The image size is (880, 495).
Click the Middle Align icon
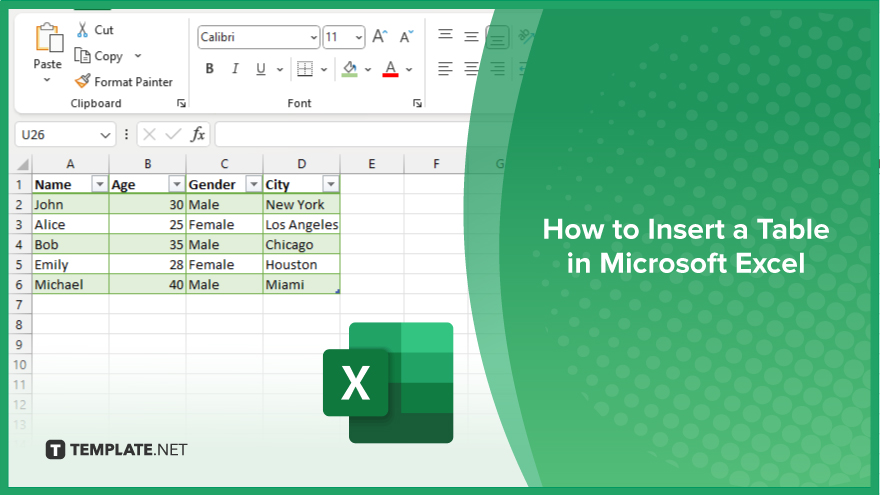point(471,37)
